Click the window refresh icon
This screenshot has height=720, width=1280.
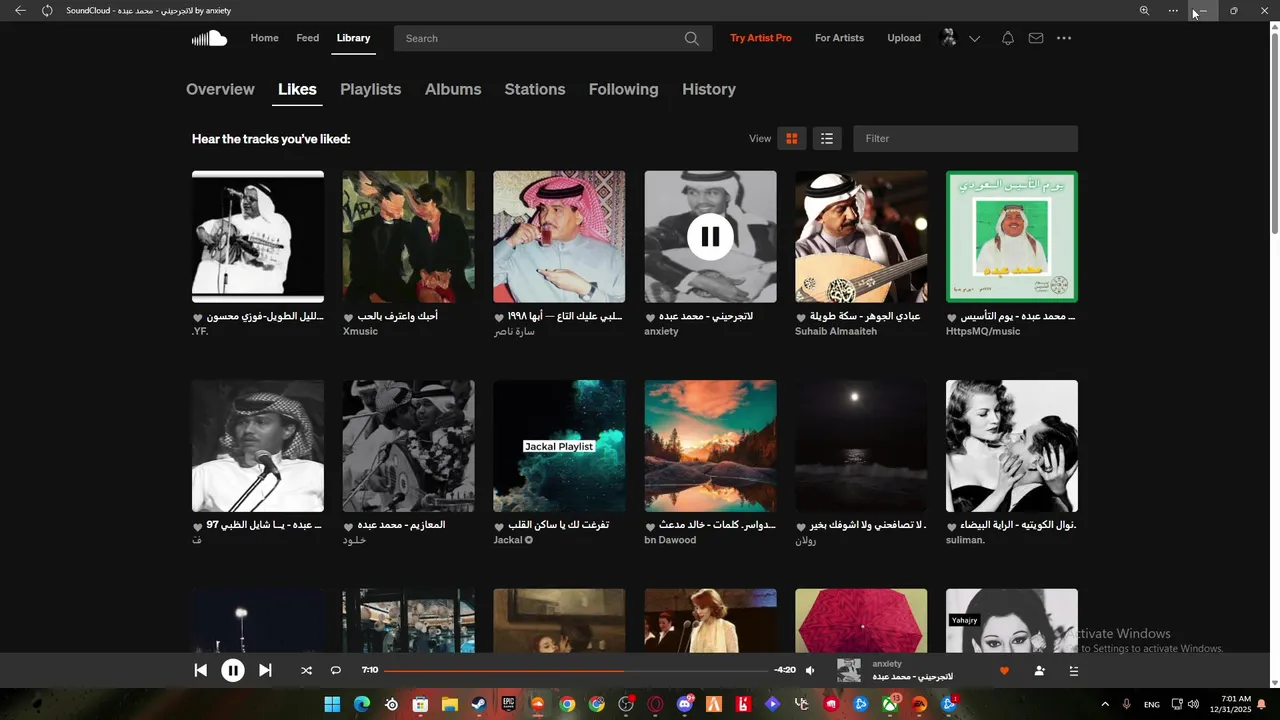47,10
